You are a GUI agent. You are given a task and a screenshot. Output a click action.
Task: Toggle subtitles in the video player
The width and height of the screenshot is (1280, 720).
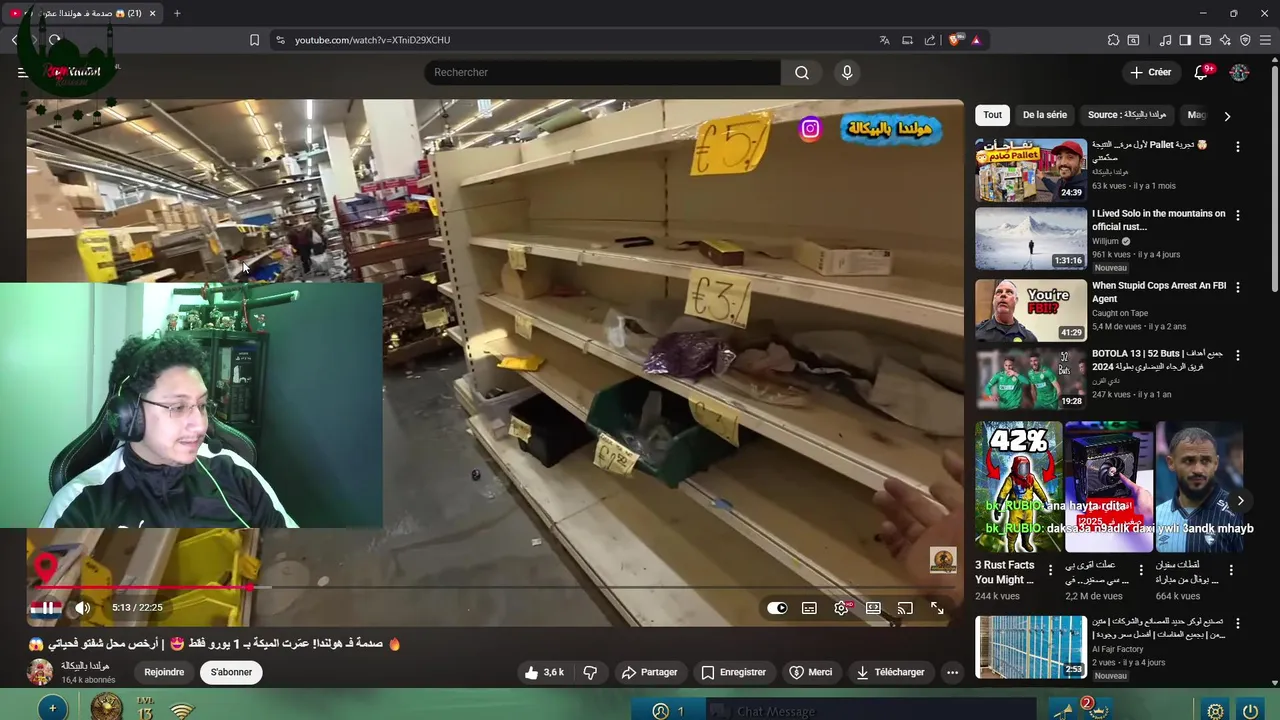[x=809, y=608]
